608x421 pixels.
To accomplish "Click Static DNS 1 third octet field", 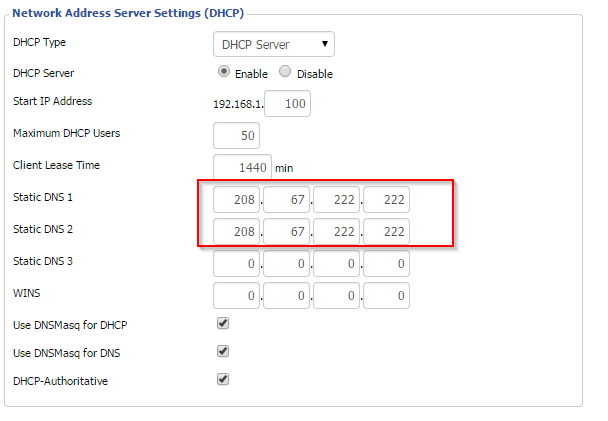I will pyautogui.click(x=336, y=200).
